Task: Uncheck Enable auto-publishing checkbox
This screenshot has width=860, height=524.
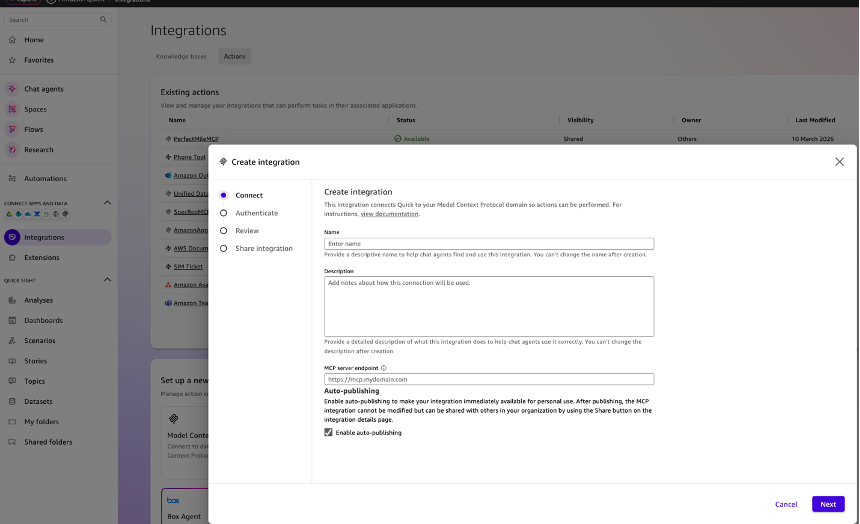Action: 328,432
